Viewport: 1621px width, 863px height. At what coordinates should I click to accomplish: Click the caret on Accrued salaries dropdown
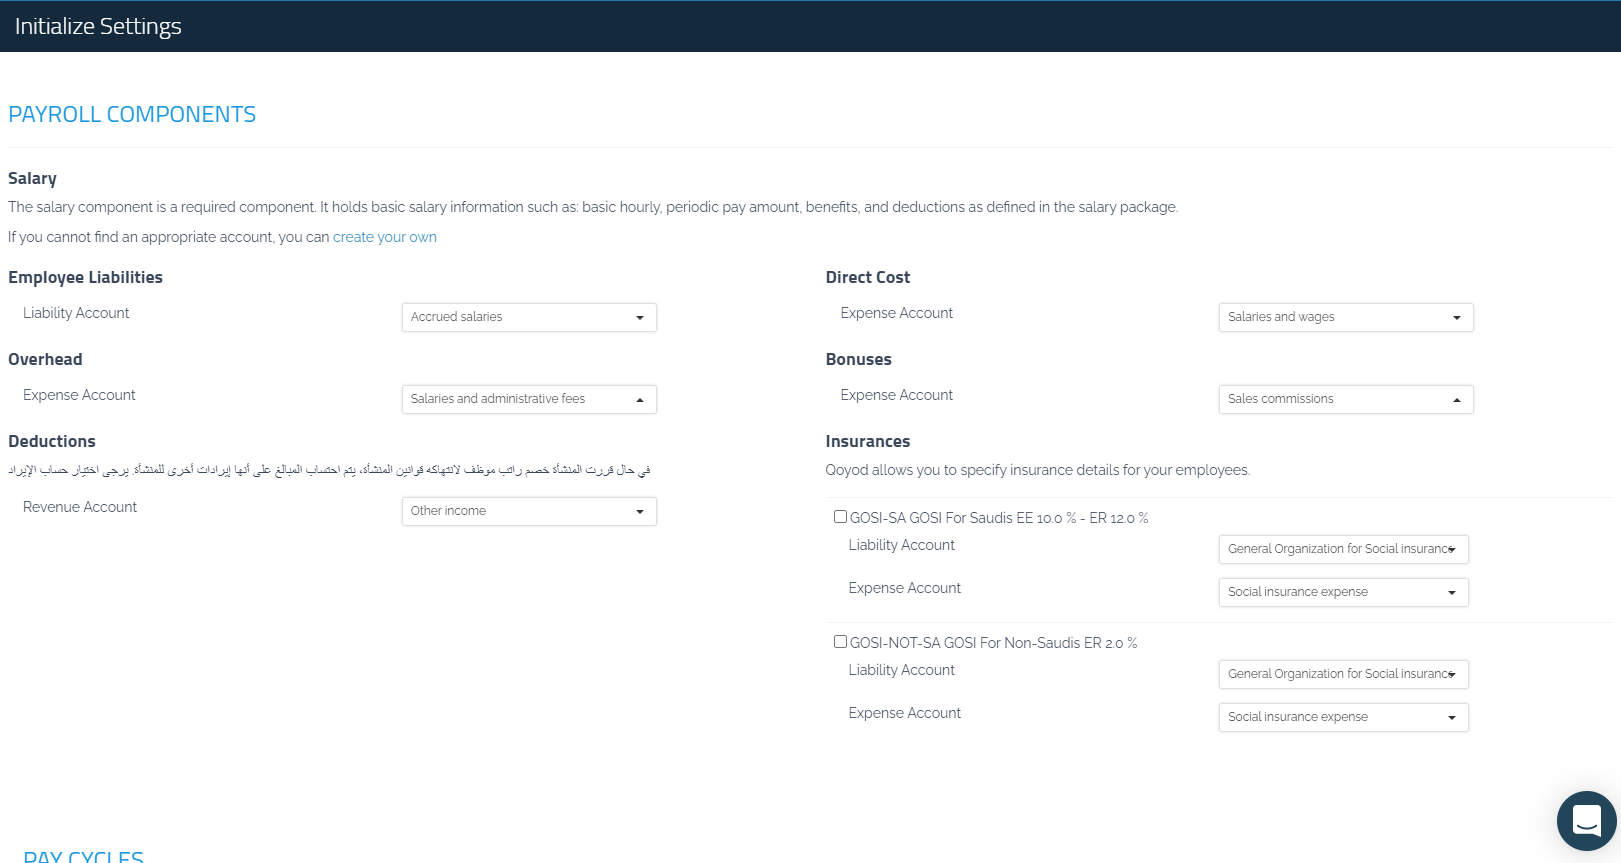pyautogui.click(x=640, y=318)
